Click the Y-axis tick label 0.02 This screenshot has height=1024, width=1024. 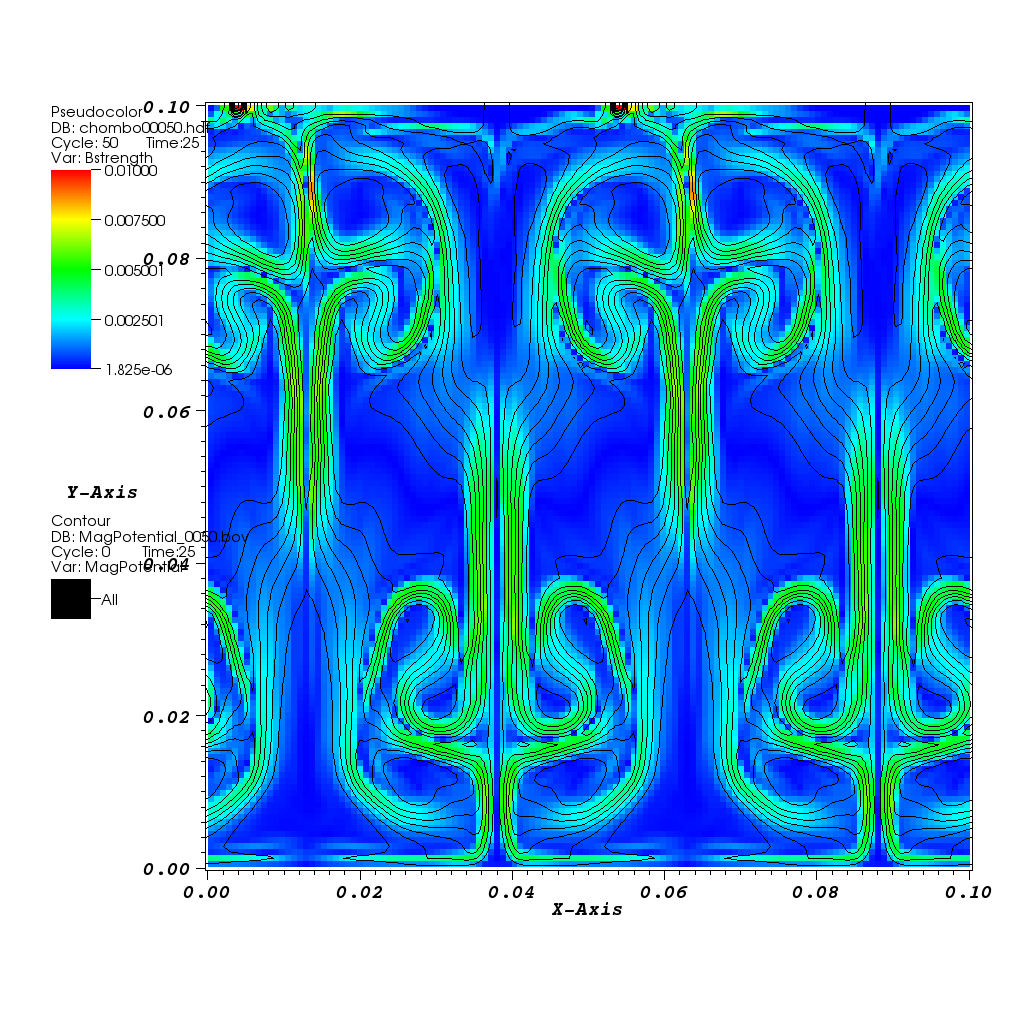click(167, 717)
